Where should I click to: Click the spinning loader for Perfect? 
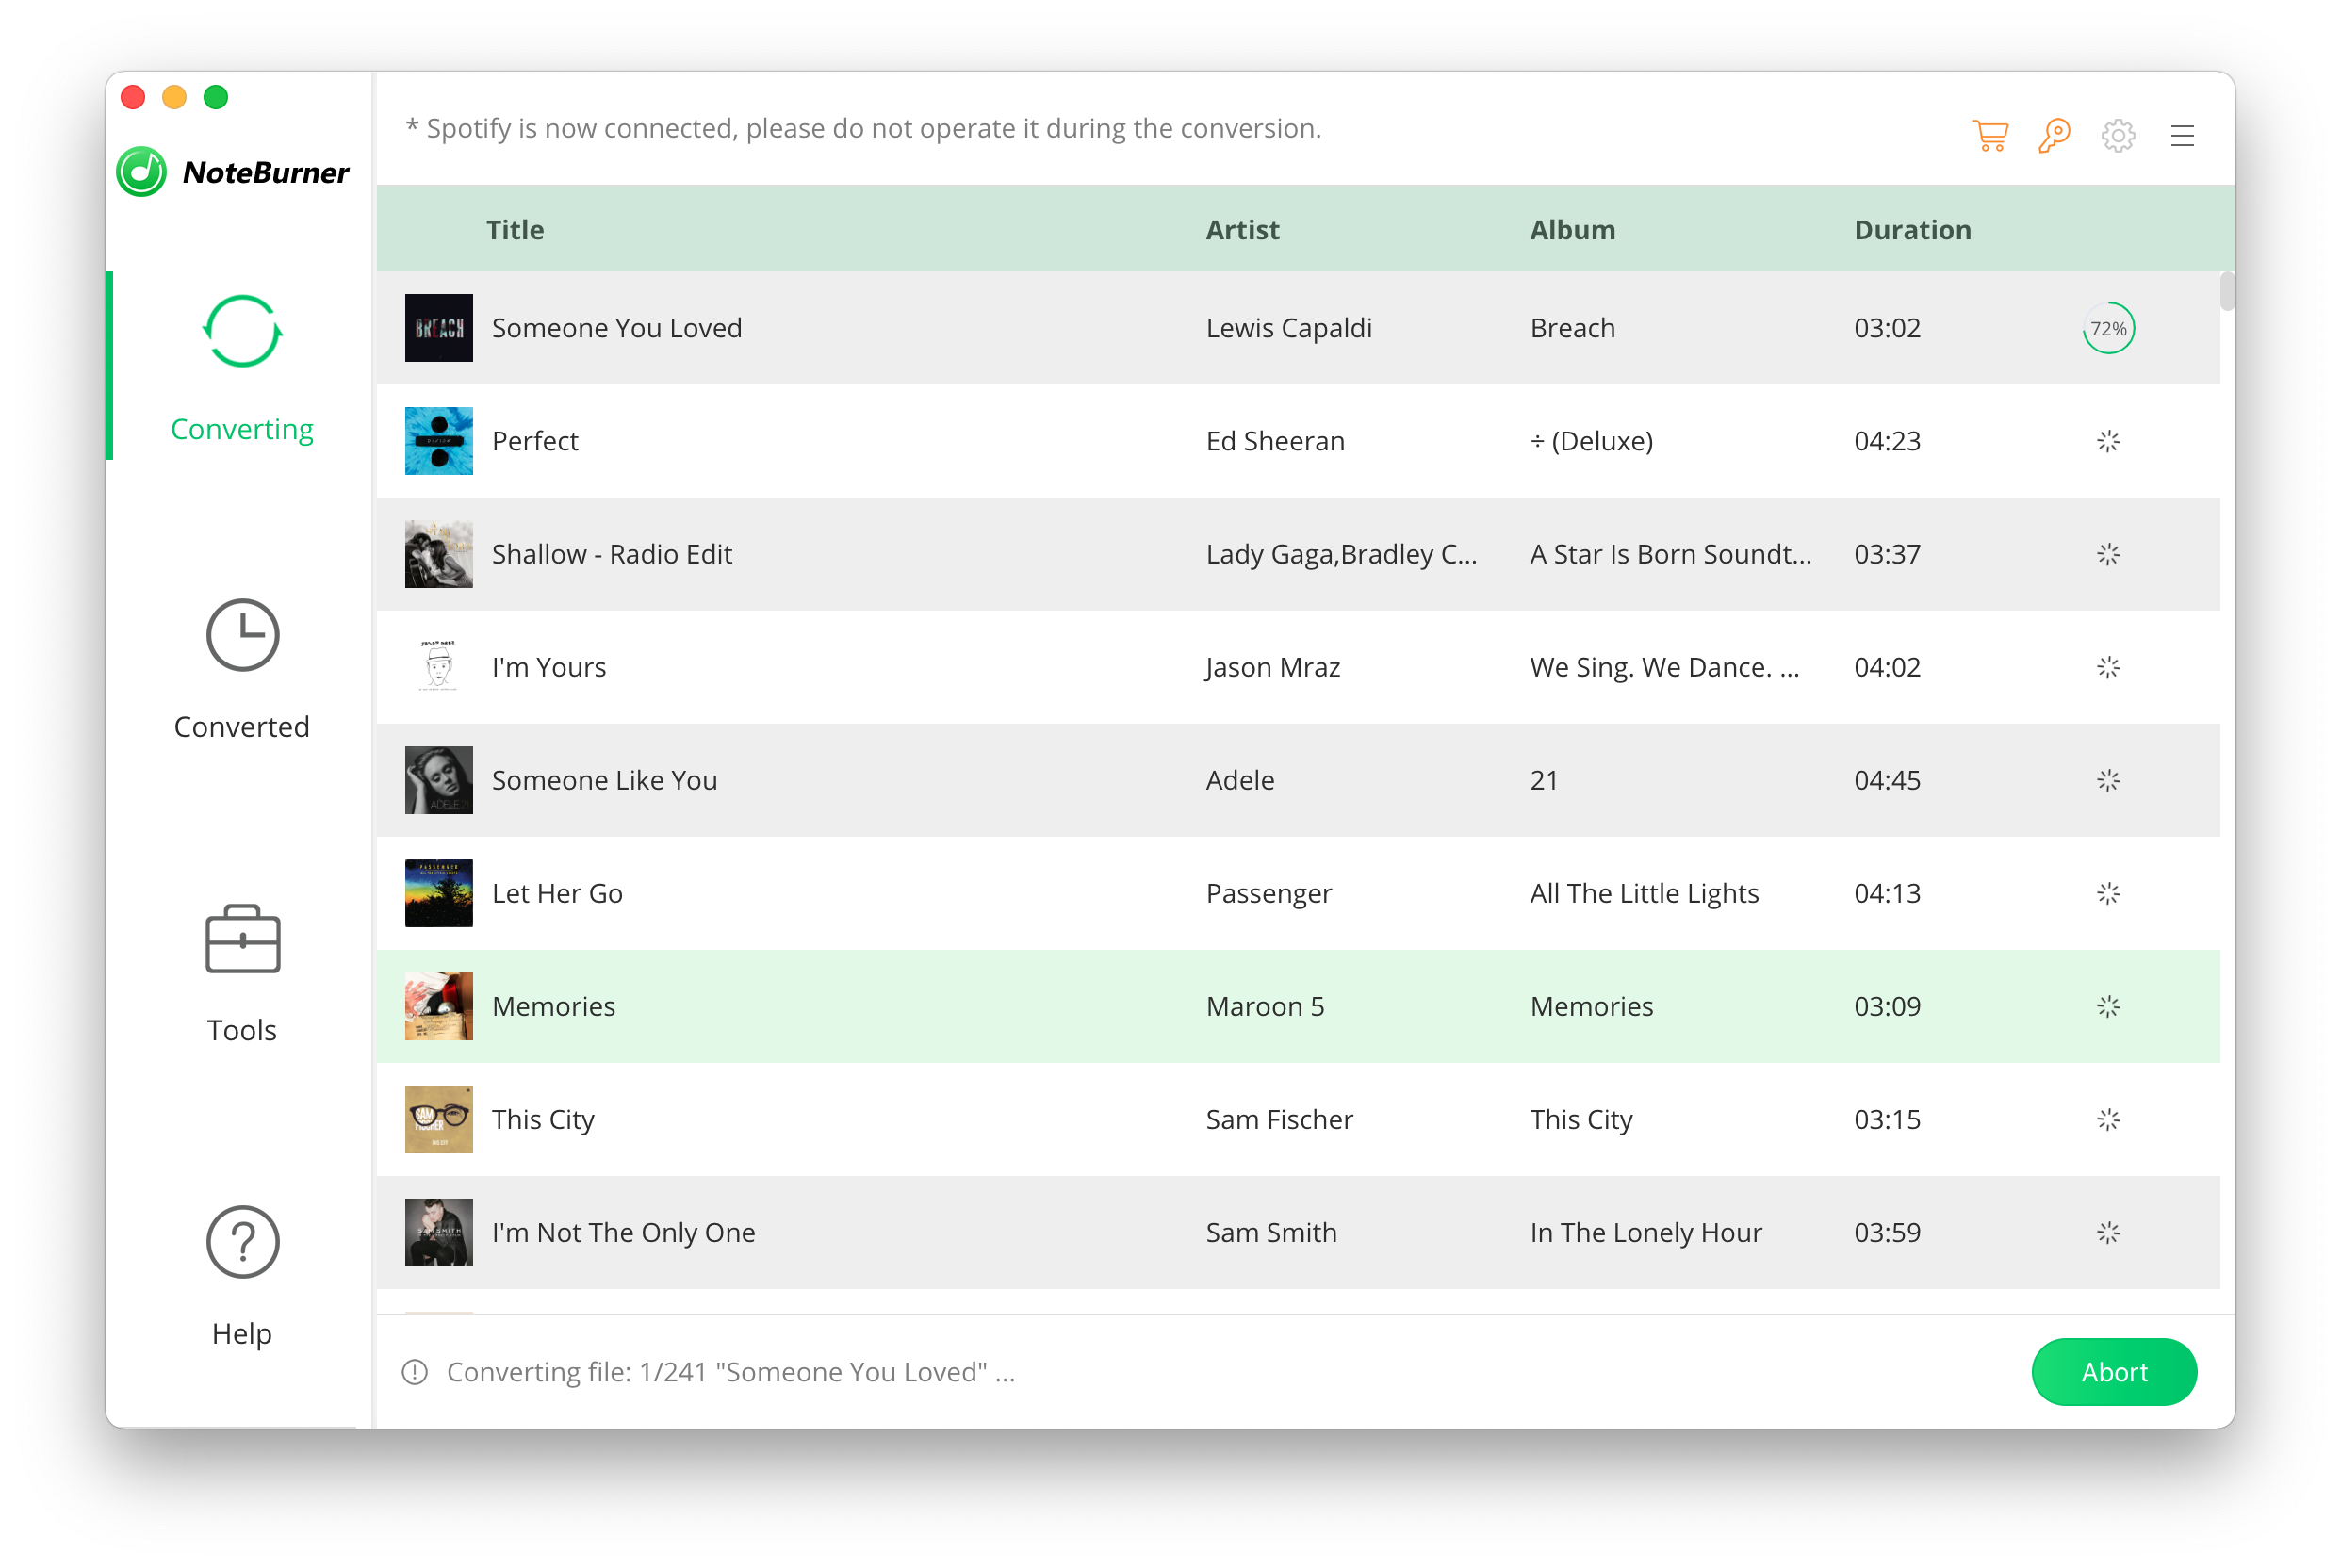(x=2108, y=439)
